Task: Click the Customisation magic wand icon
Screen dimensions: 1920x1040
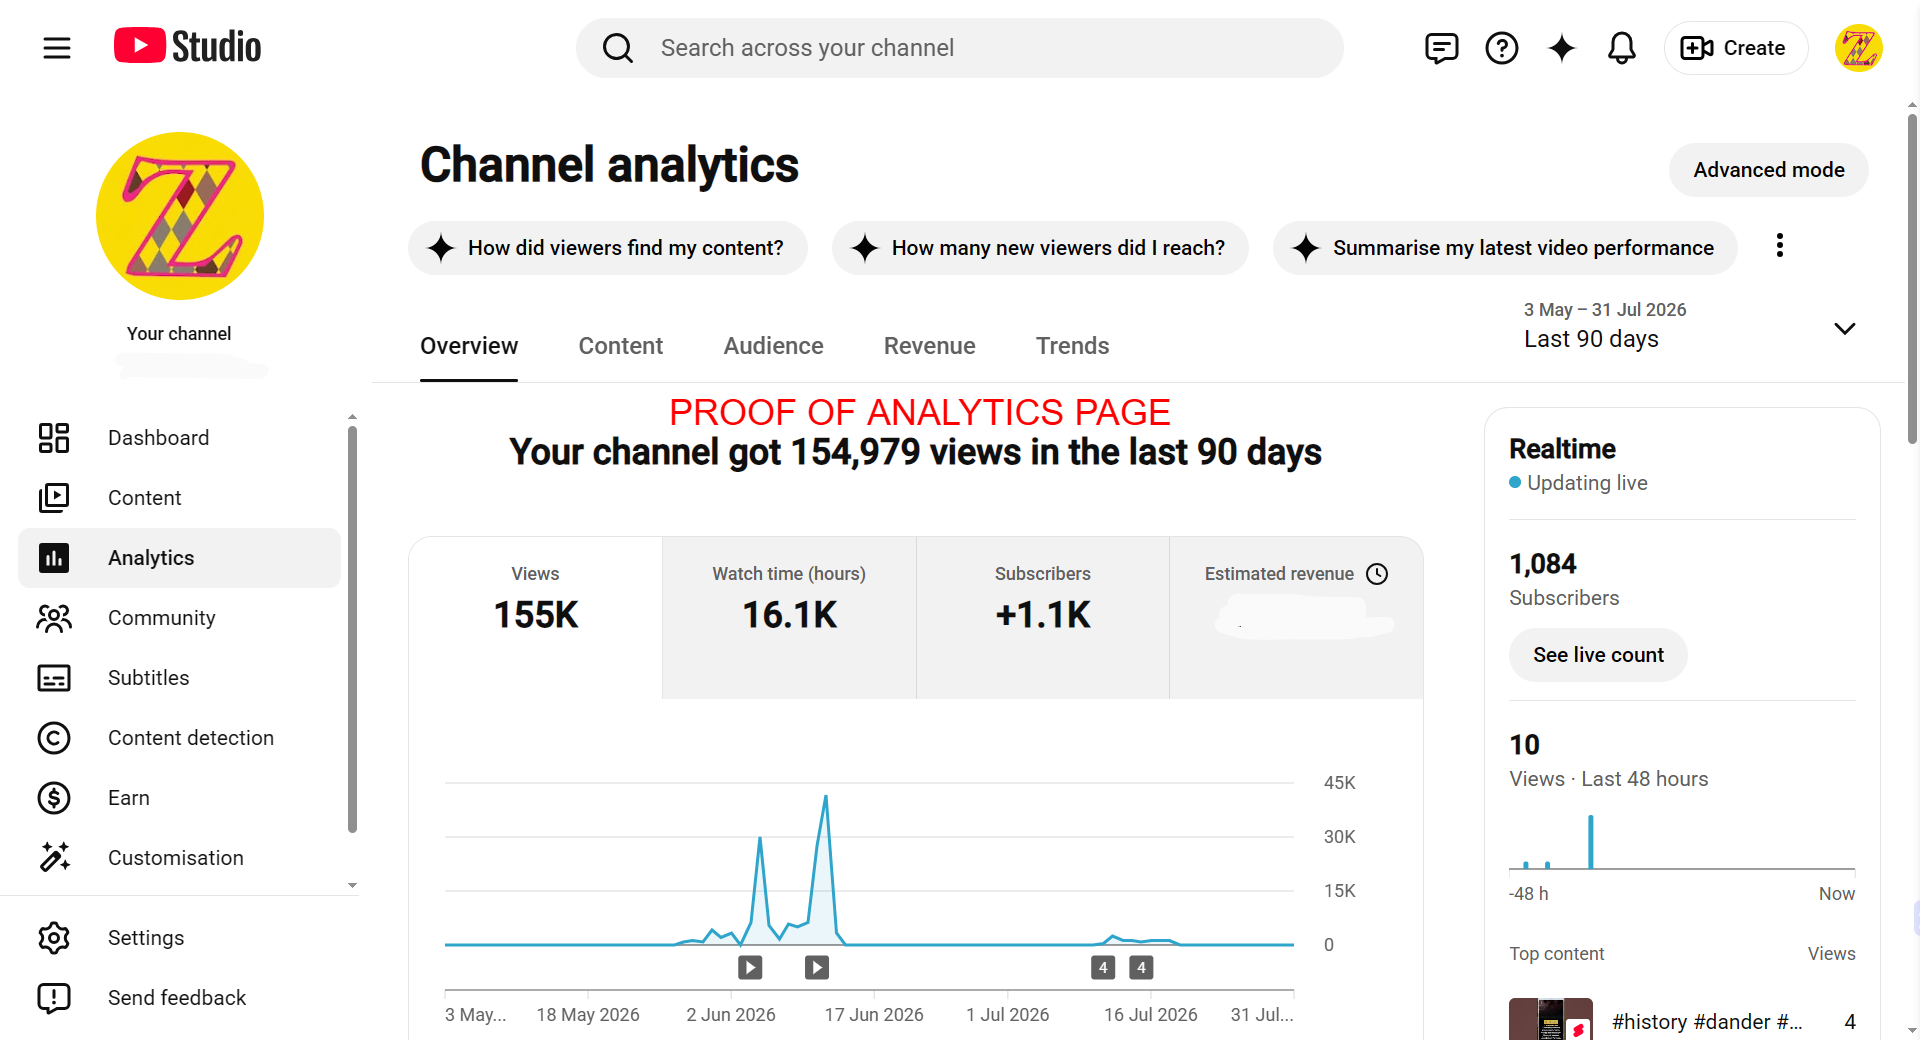Action: click(54, 857)
